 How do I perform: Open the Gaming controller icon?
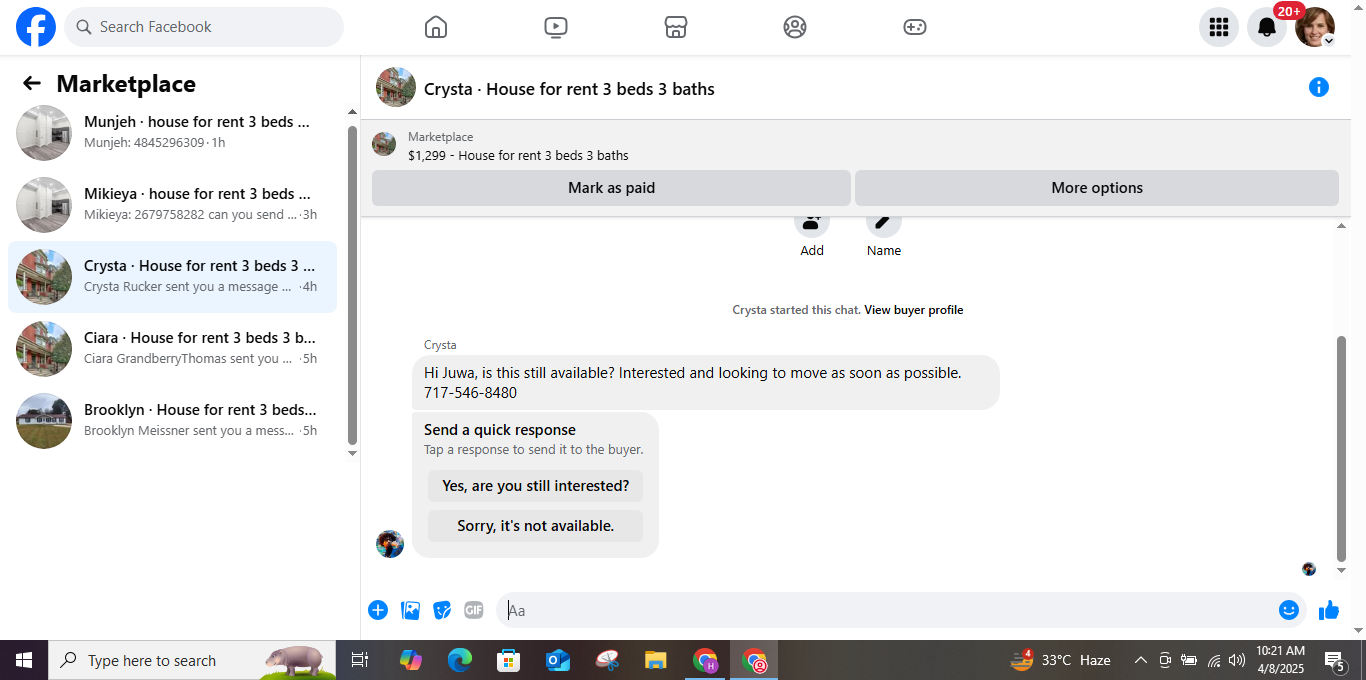click(x=915, y=27)
